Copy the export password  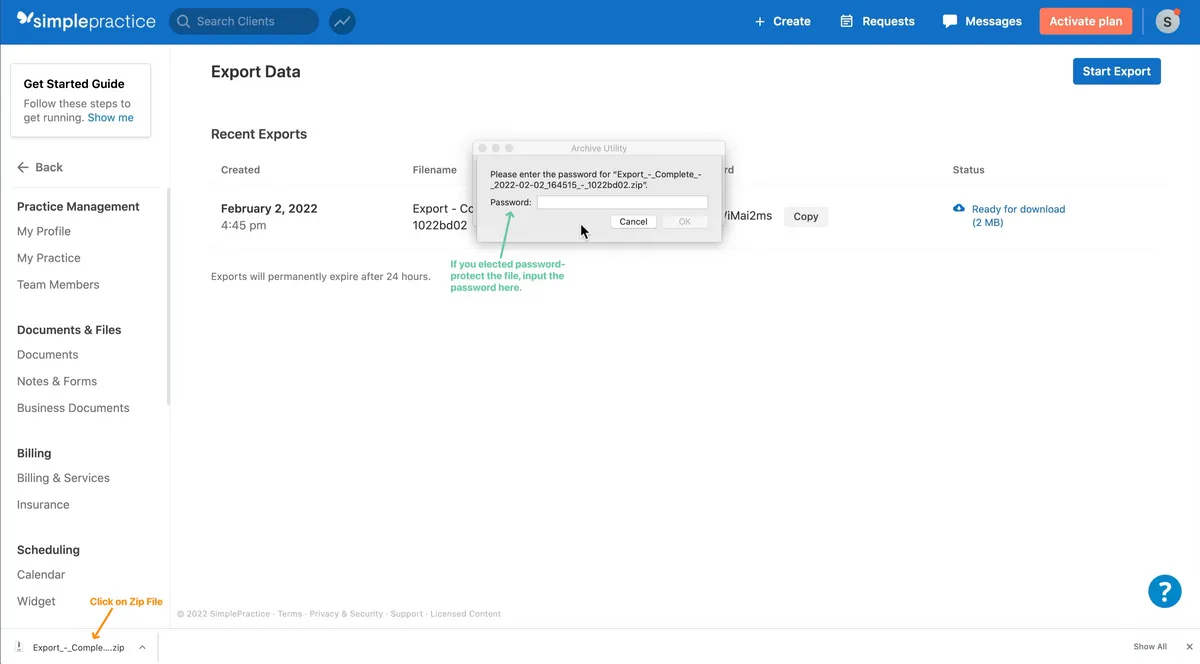[x=806, y=216]
